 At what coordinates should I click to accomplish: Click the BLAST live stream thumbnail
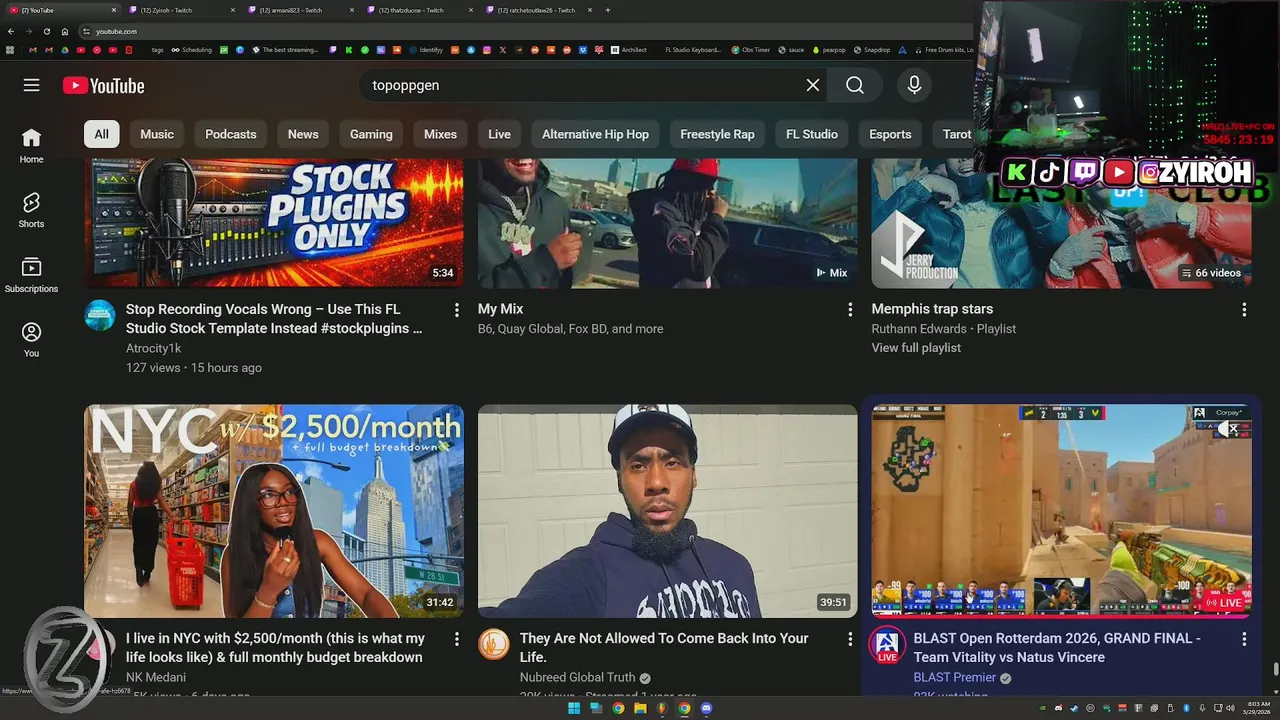tap(1061, 511)
